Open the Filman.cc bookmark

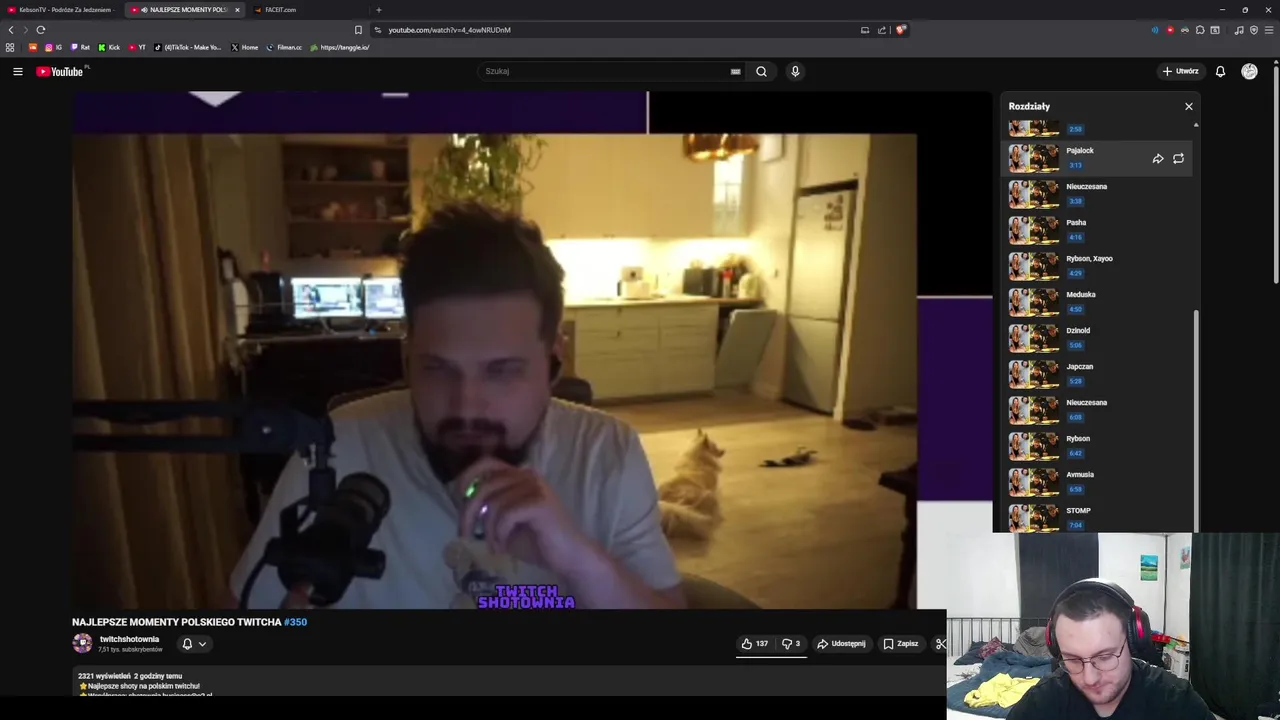pyautogui.click(x=284, y=47)
